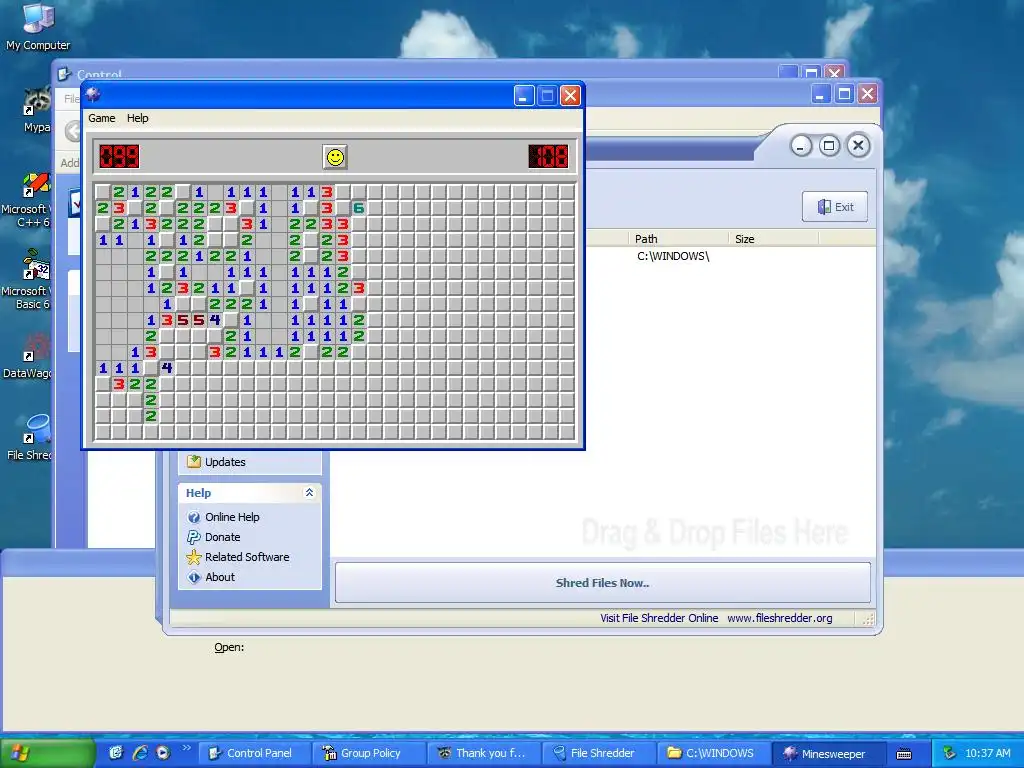Screen dimensions: 1024x768
Task: Expand the quick launch chevron
Action: [186, 747]
